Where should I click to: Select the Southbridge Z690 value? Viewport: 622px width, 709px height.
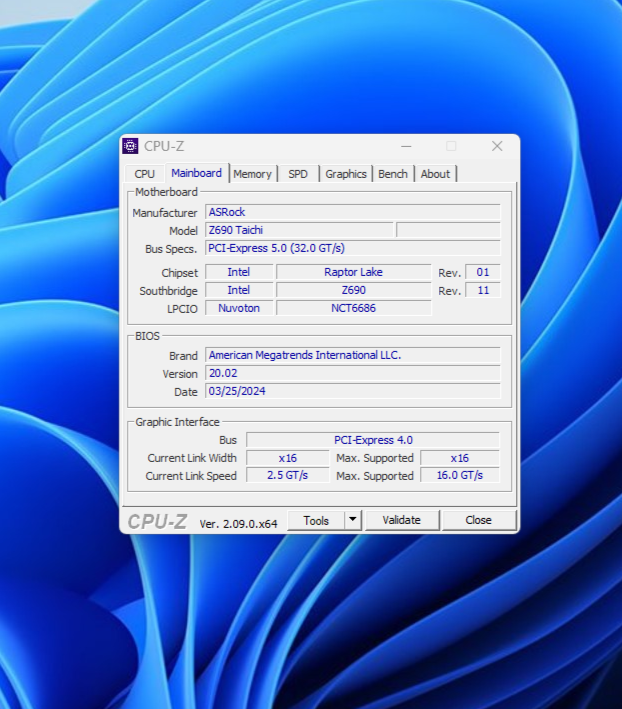click(353, 290)
